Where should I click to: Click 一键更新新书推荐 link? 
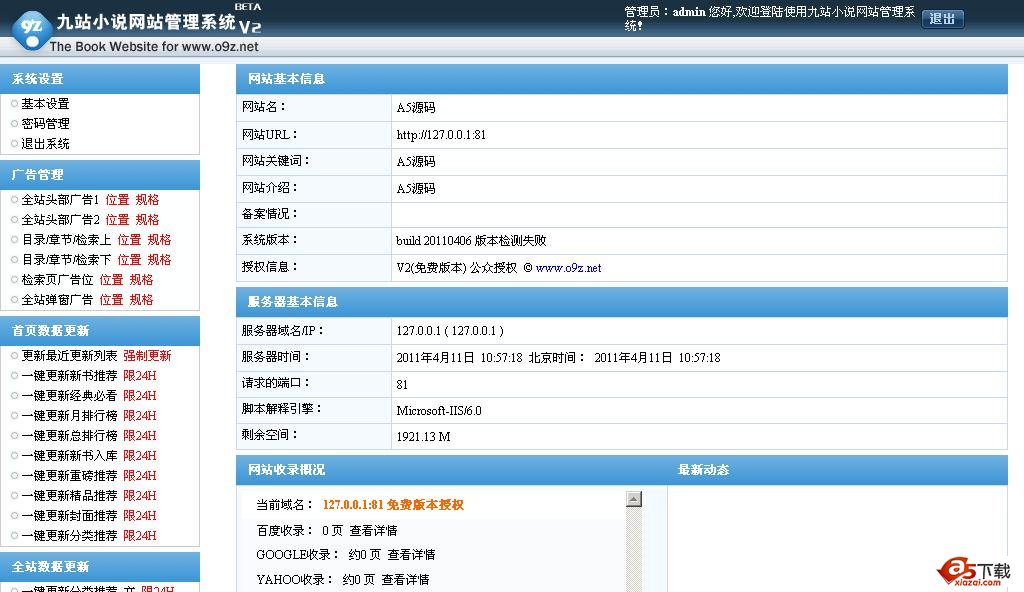tap(69, 376)
